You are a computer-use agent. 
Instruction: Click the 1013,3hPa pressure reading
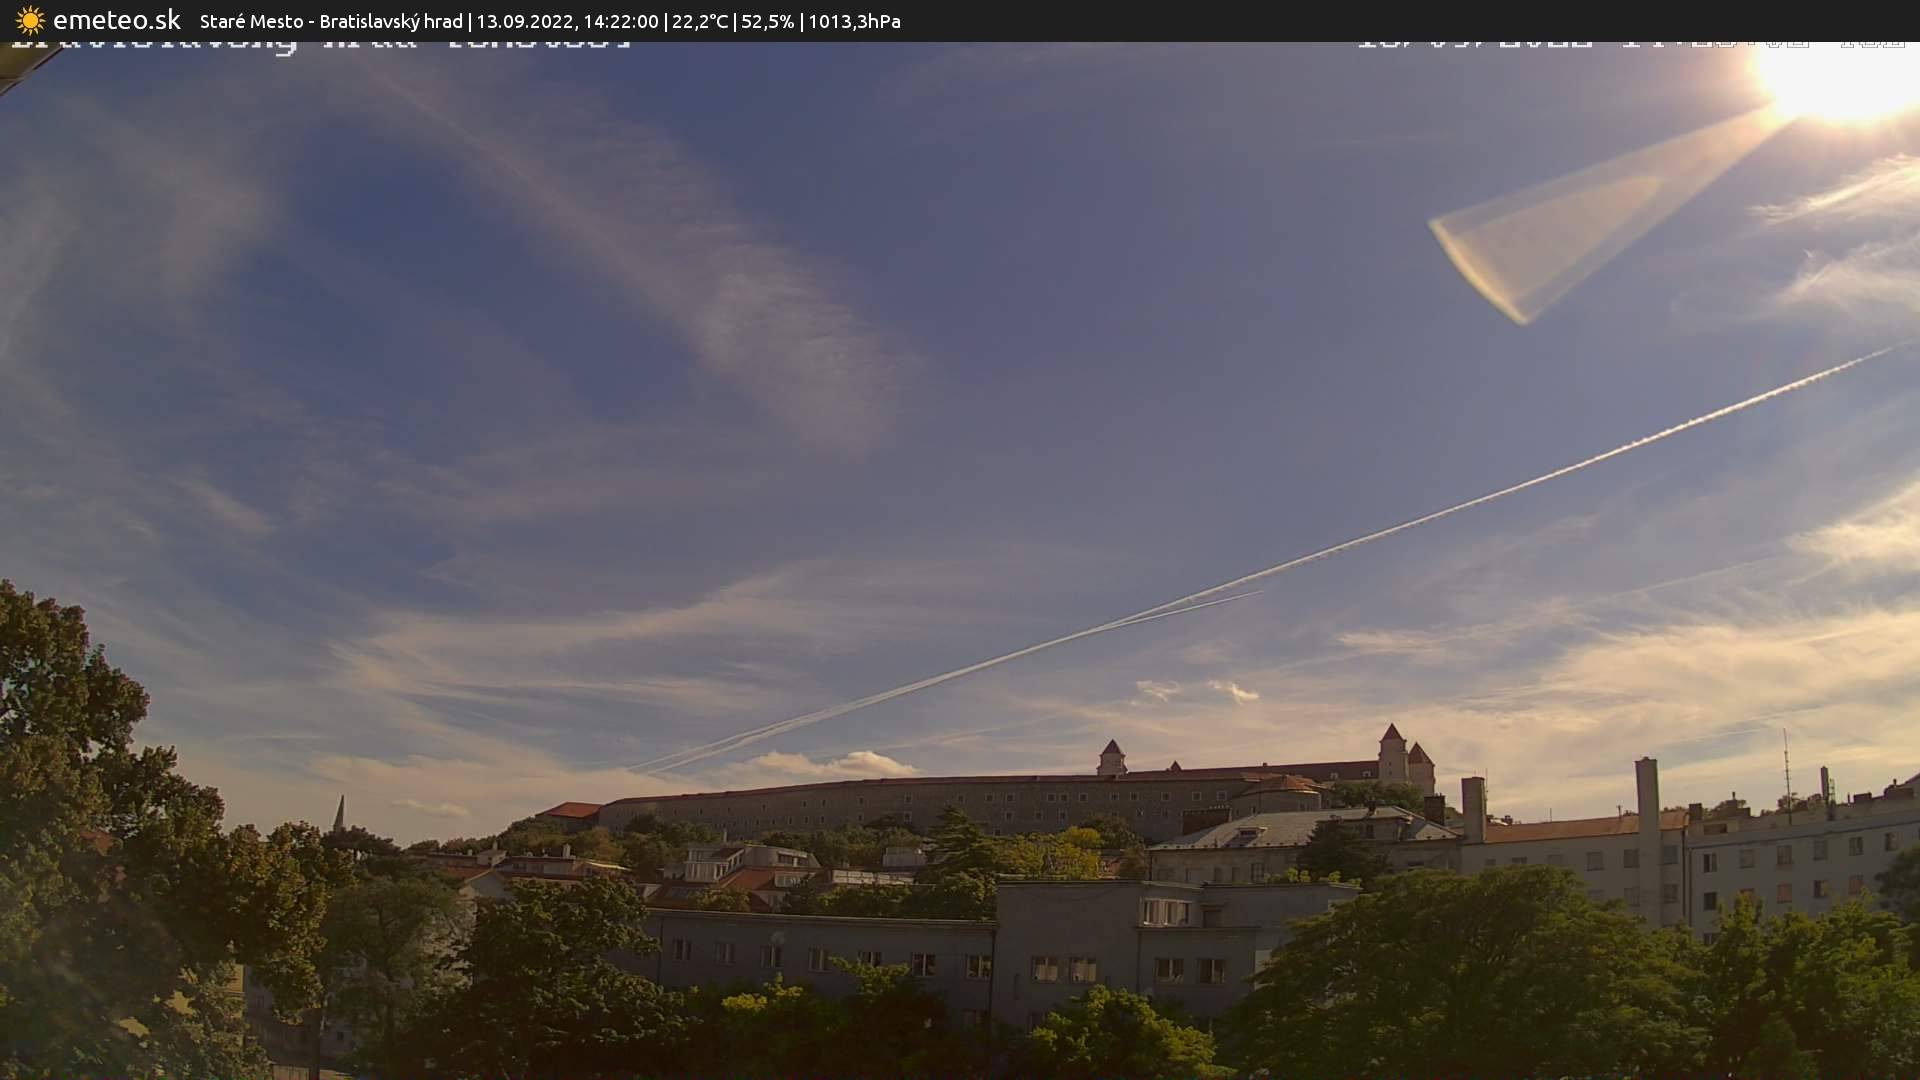point(855,21)
